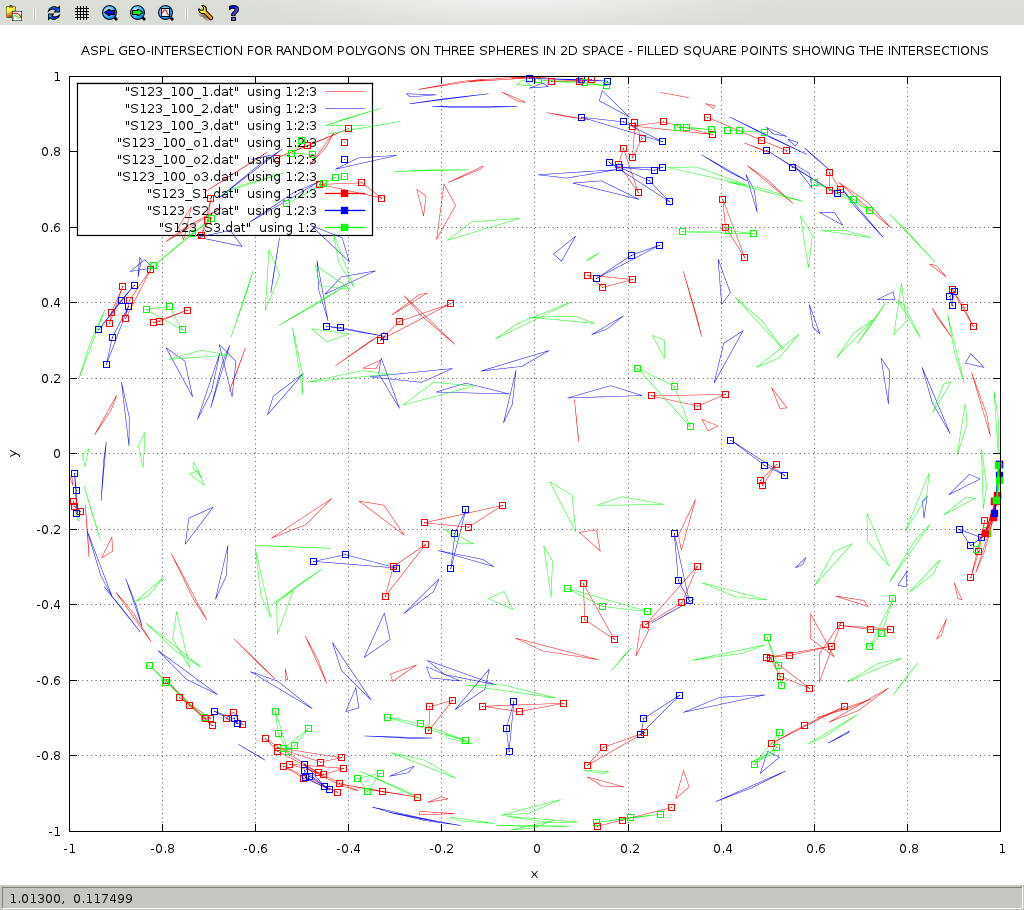This screenshot has height=910, width=1024.
Task: Open help with question mark icon
Action: 233,13
